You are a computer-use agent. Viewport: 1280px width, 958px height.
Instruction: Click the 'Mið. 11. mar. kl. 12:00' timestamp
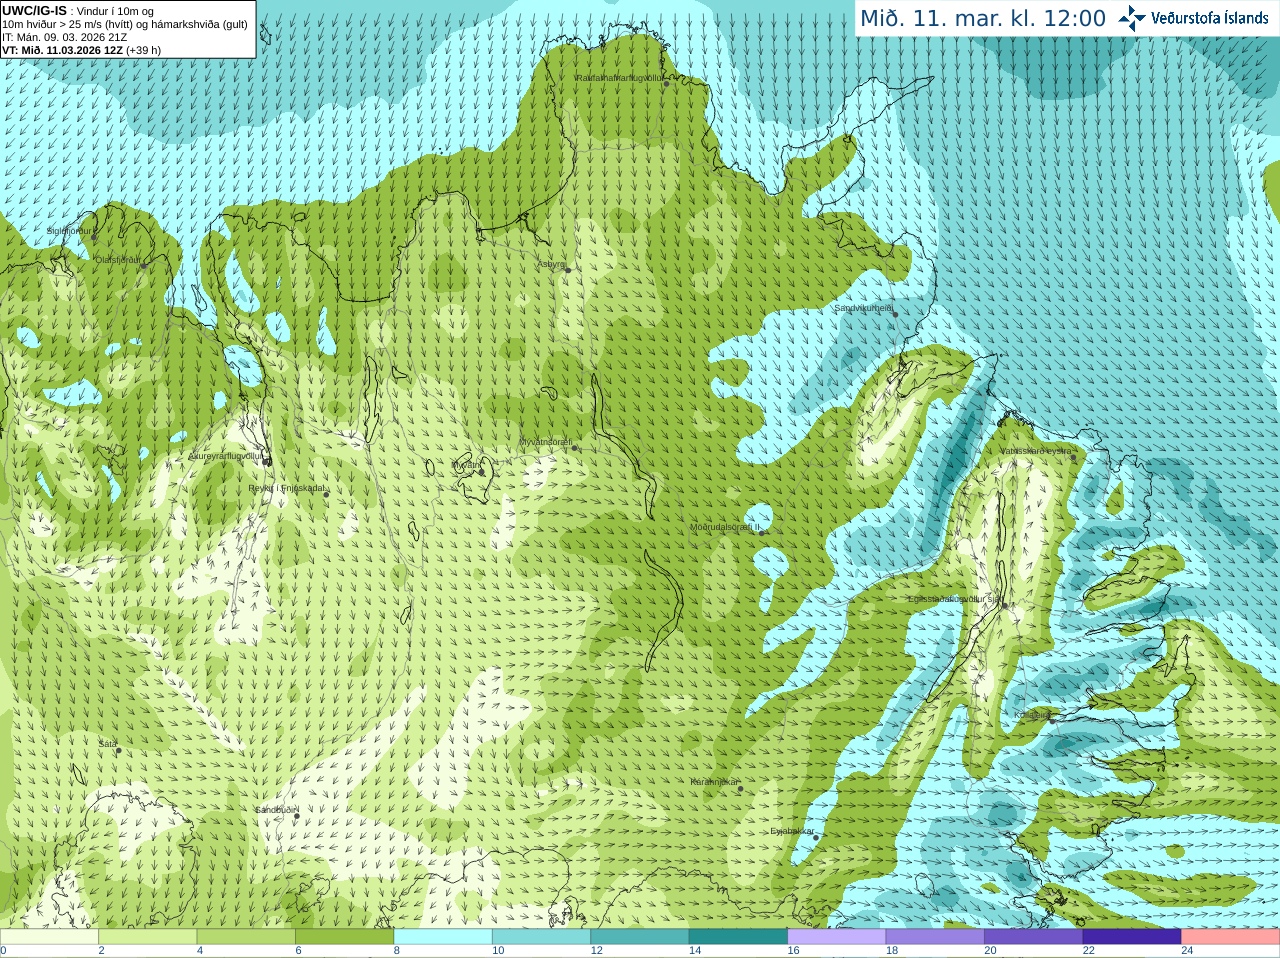(x=983, y=18)
